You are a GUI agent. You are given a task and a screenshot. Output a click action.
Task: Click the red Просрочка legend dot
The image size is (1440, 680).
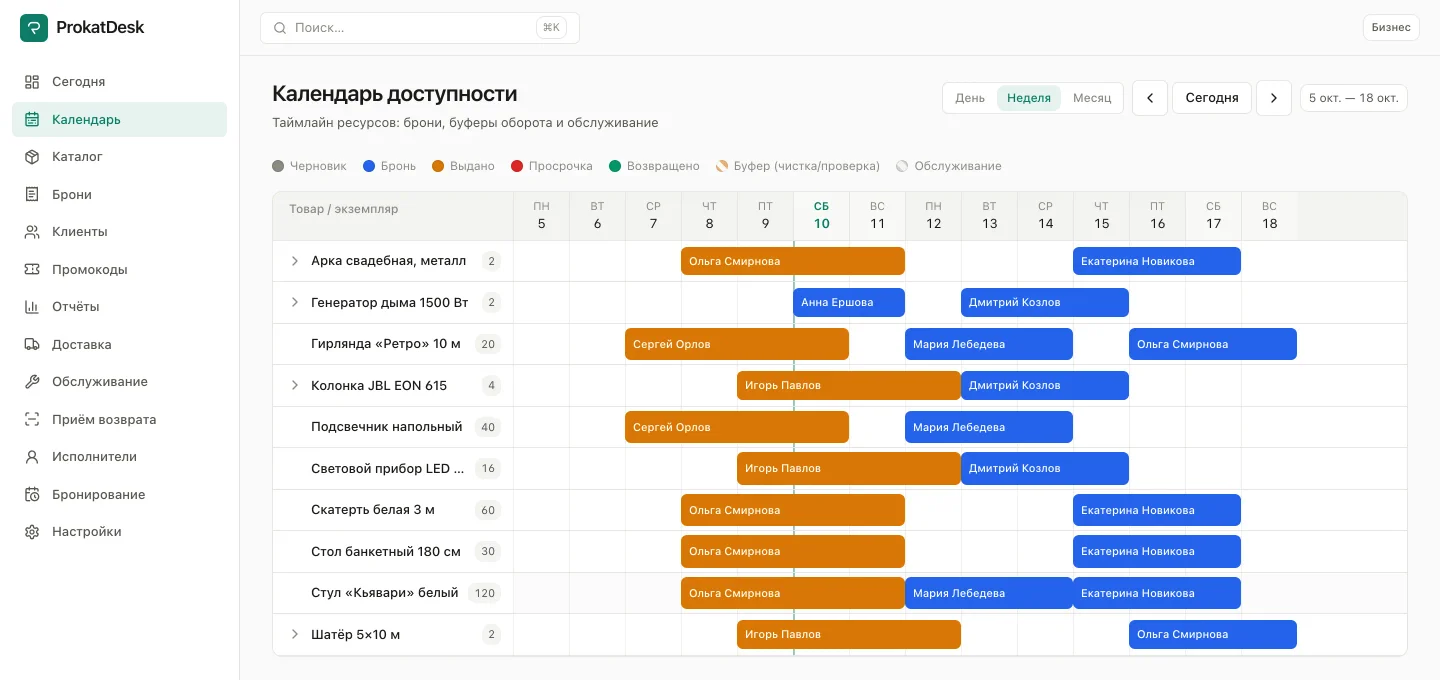pyautogui.click(x=517, y=166)
